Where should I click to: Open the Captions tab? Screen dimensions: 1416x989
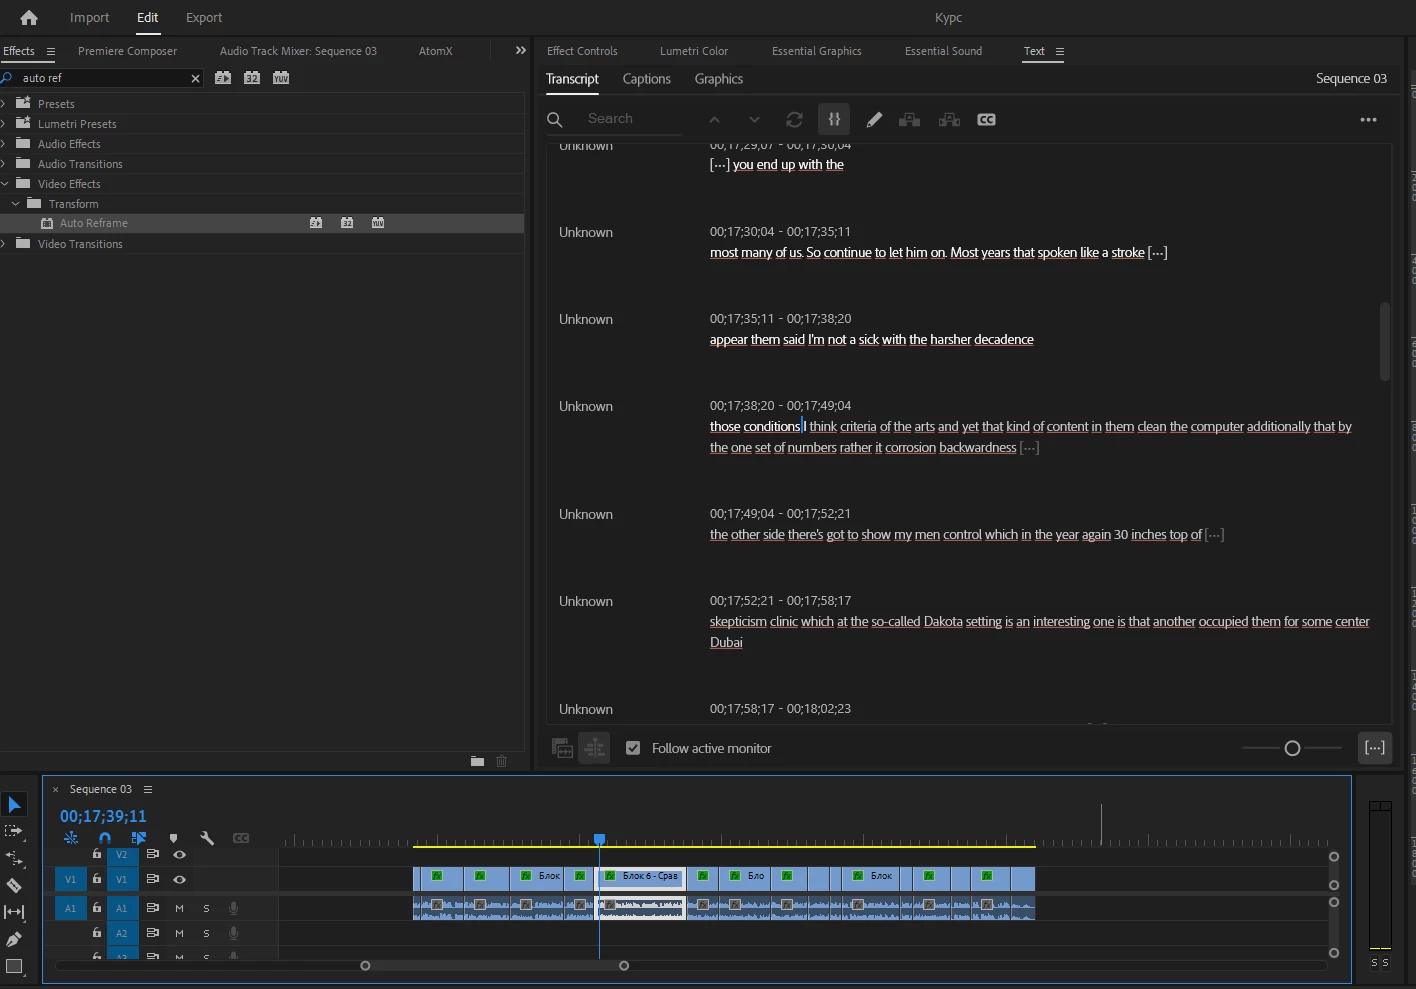pyautogui.click(x=646, y=79)
